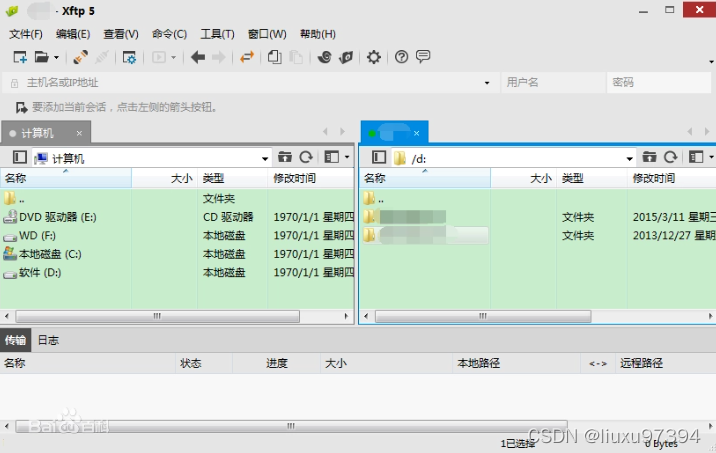Click the forward arrow navigation icon
Screen dimensions: 716x453
point(219,57)
